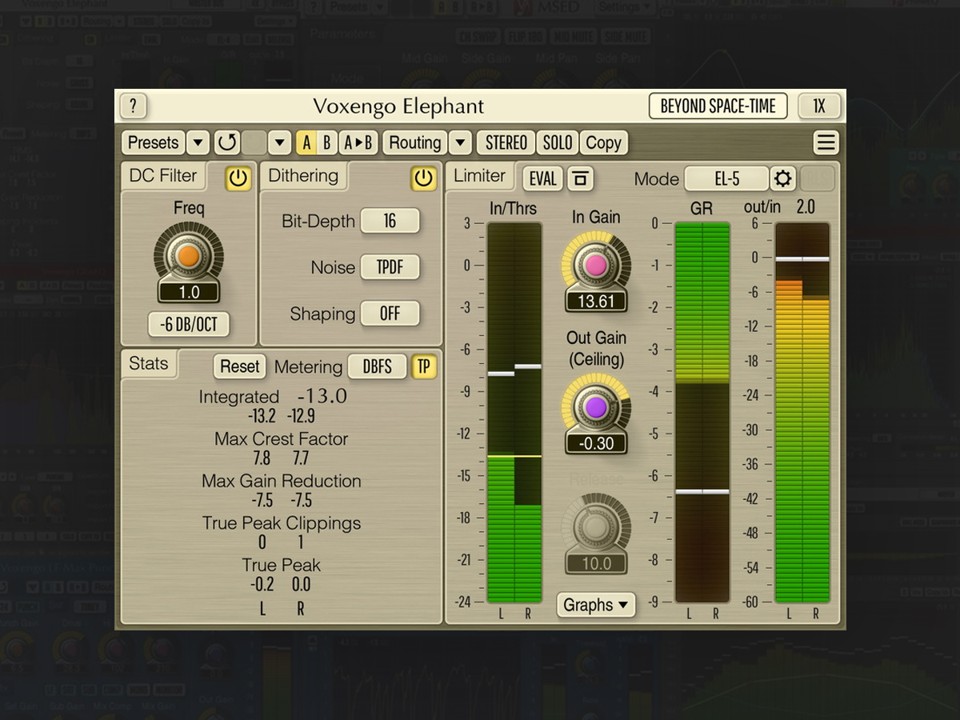Toggle the TP true peak metering button
Viewport: 960px width, 720px height.
point(424,367)
